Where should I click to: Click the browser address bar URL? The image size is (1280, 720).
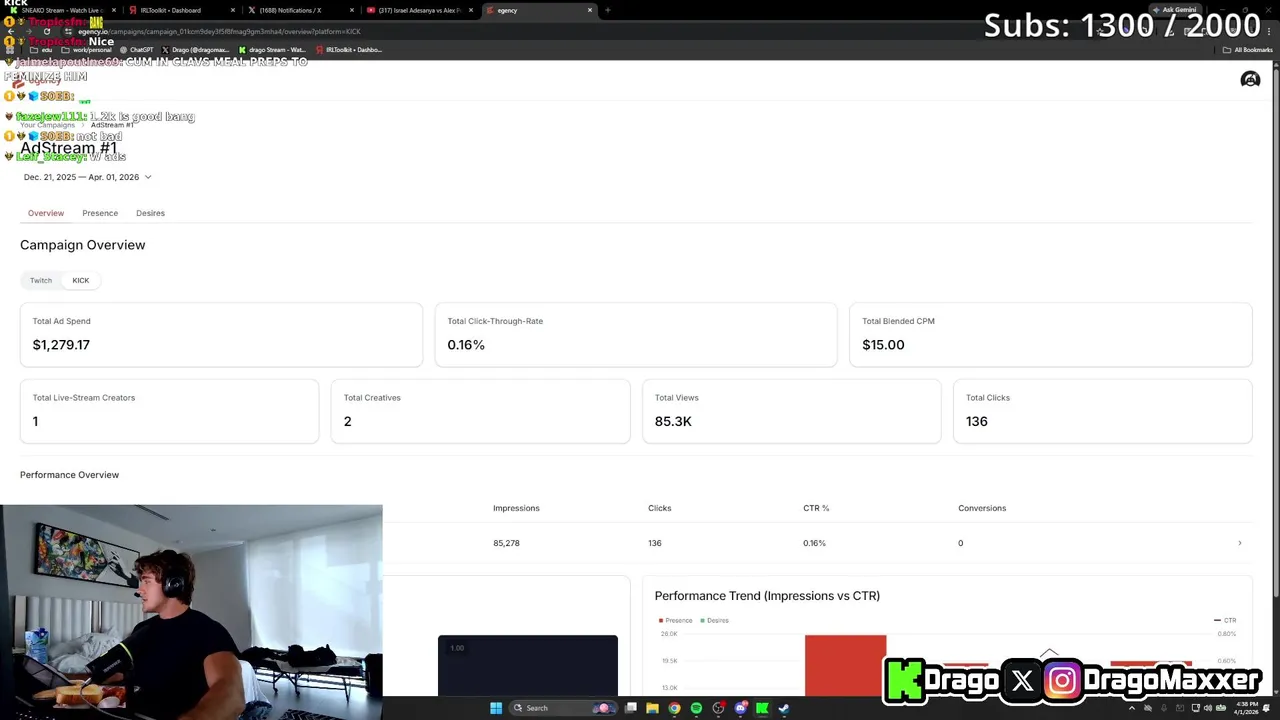pyautogui.click(x=219, y=31)
